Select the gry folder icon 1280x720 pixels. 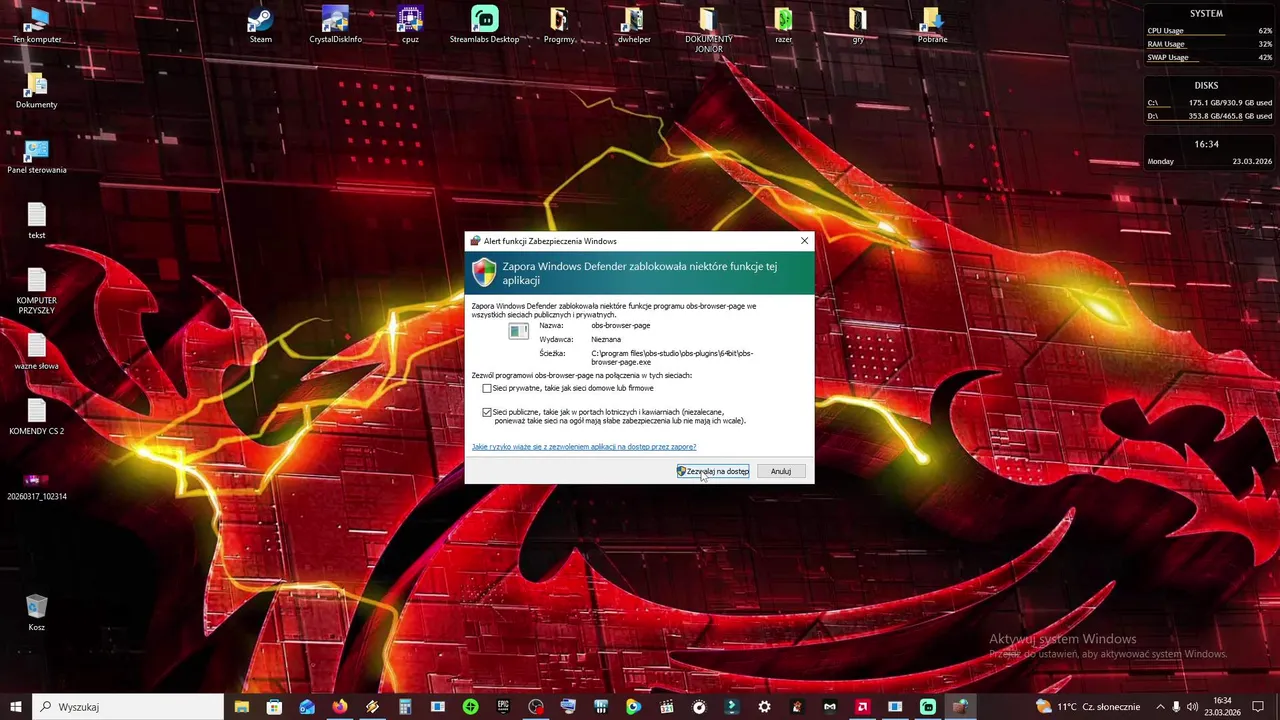click(858, 25)
